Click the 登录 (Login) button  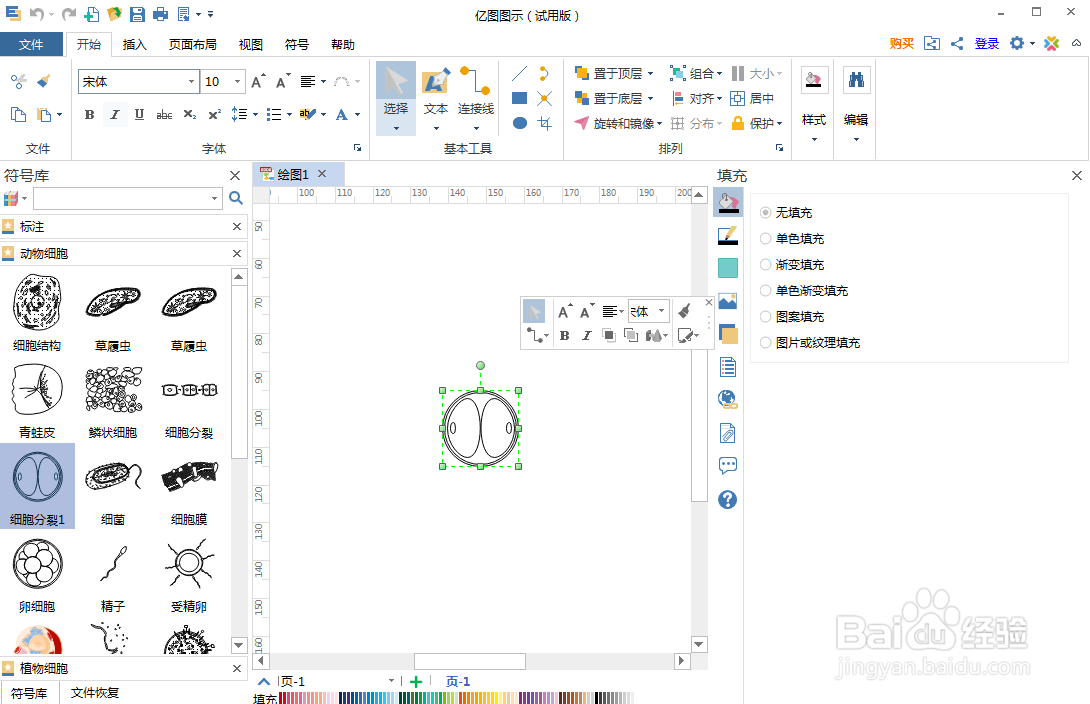click(x=986, y=44)
